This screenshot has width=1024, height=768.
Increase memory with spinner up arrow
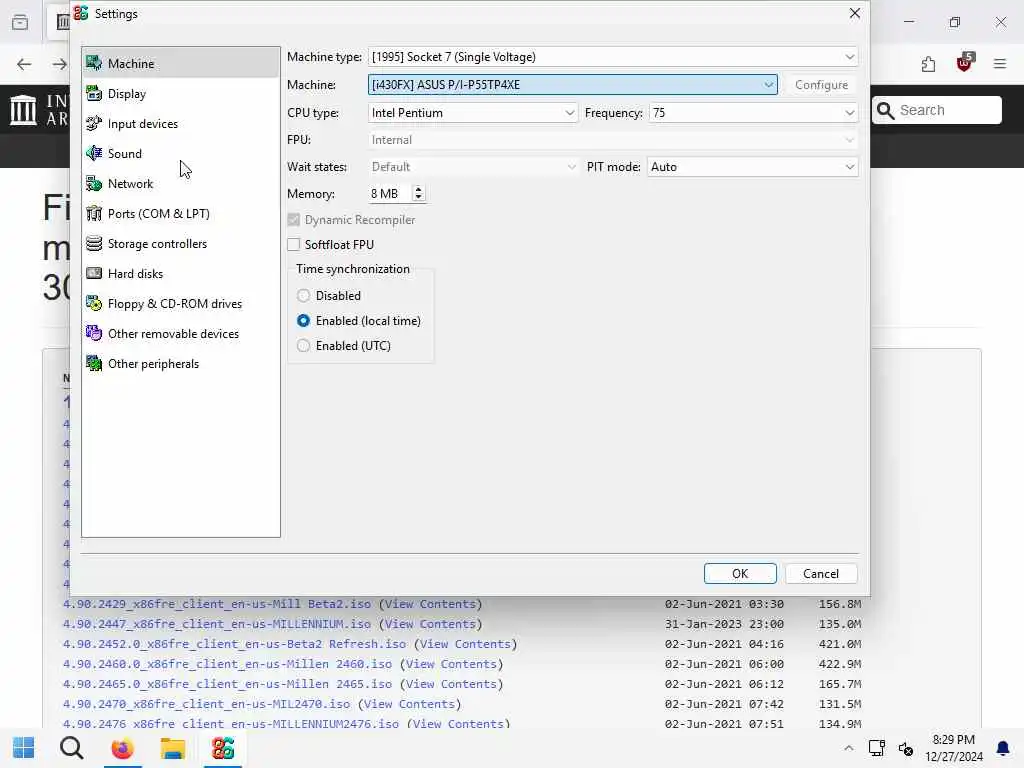[x=419, y=189]
